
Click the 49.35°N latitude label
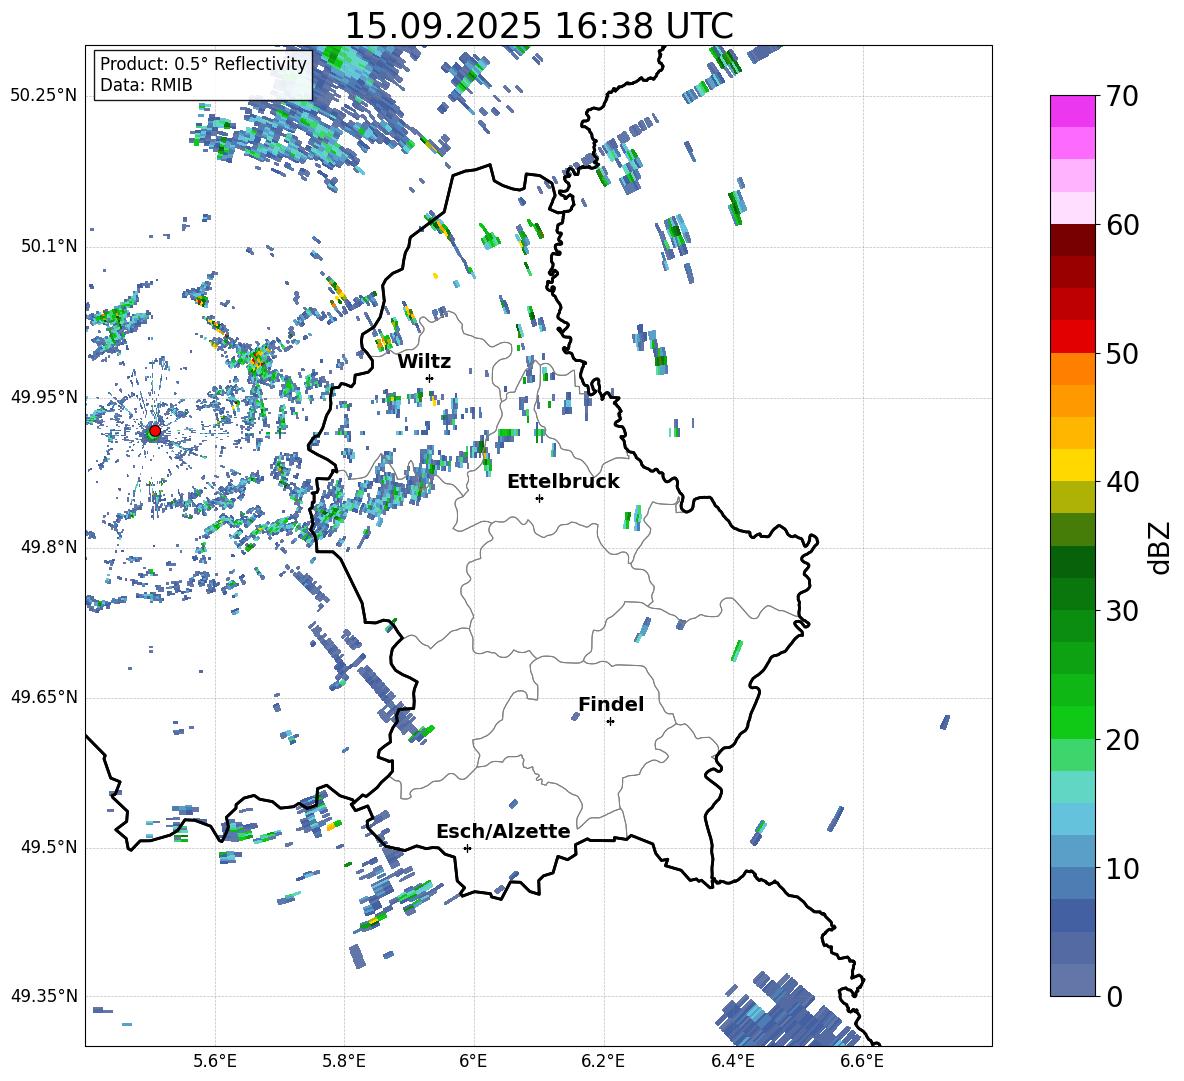pos(44,996)
